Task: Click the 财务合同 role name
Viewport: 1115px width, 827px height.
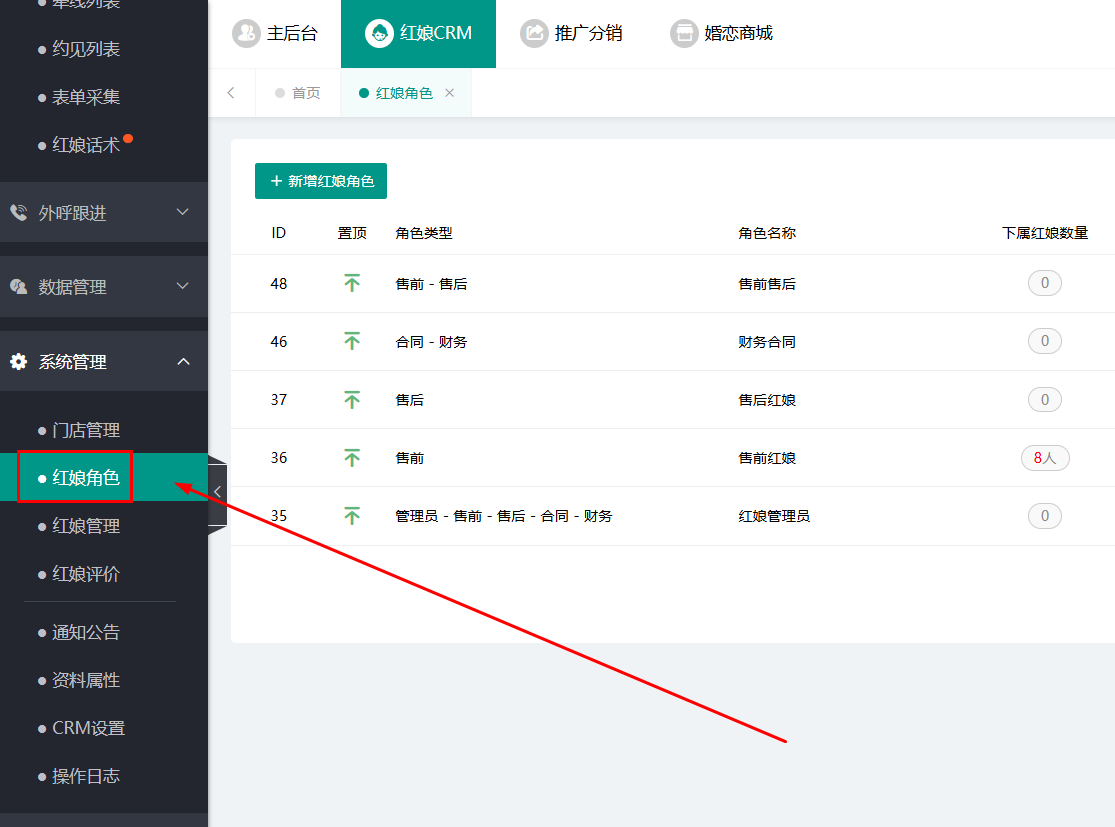Action: pyautogui.click(x=767, y=342)
